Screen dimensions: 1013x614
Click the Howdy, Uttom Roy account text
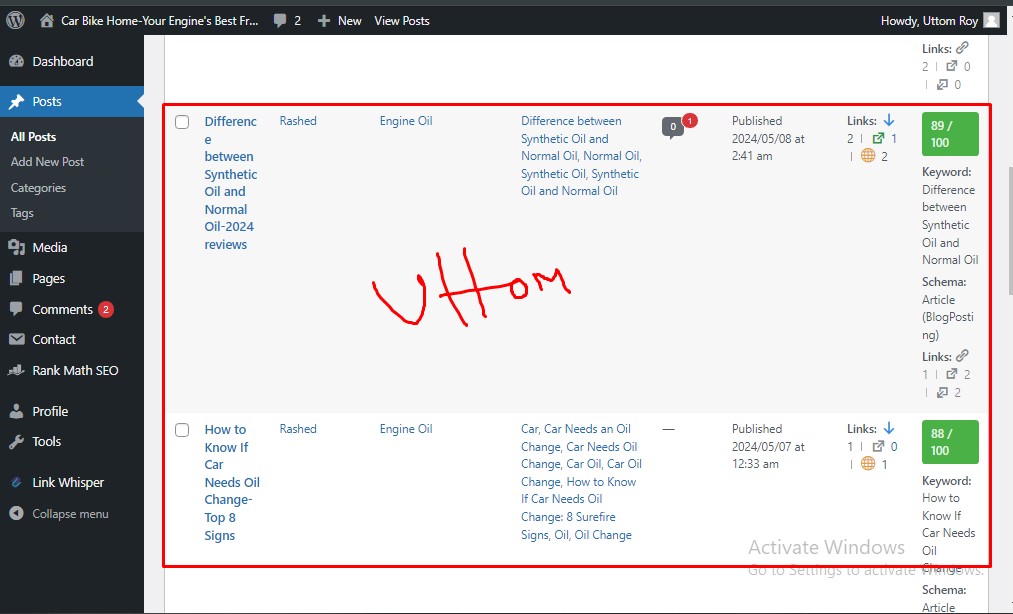pyautogui.click(x=929, y=21)
